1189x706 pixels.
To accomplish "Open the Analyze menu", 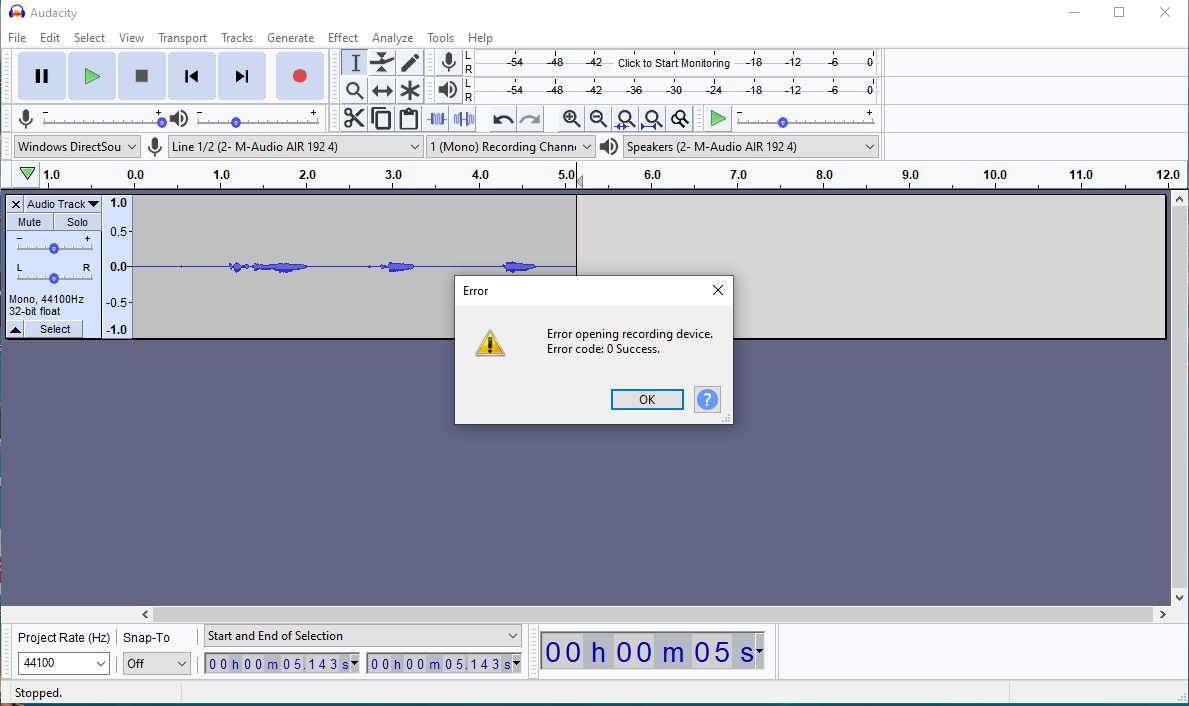I will click(x=392, y=38).
